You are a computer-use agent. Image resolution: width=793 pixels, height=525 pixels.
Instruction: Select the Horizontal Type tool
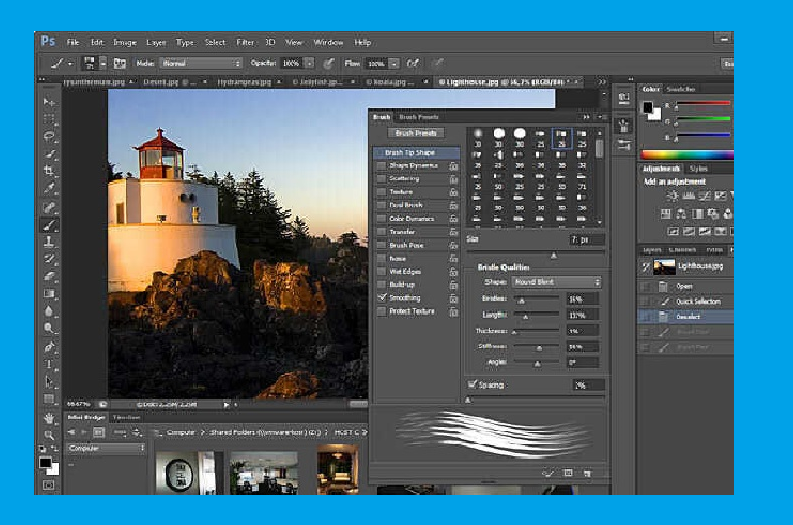[x=49, y=364]
